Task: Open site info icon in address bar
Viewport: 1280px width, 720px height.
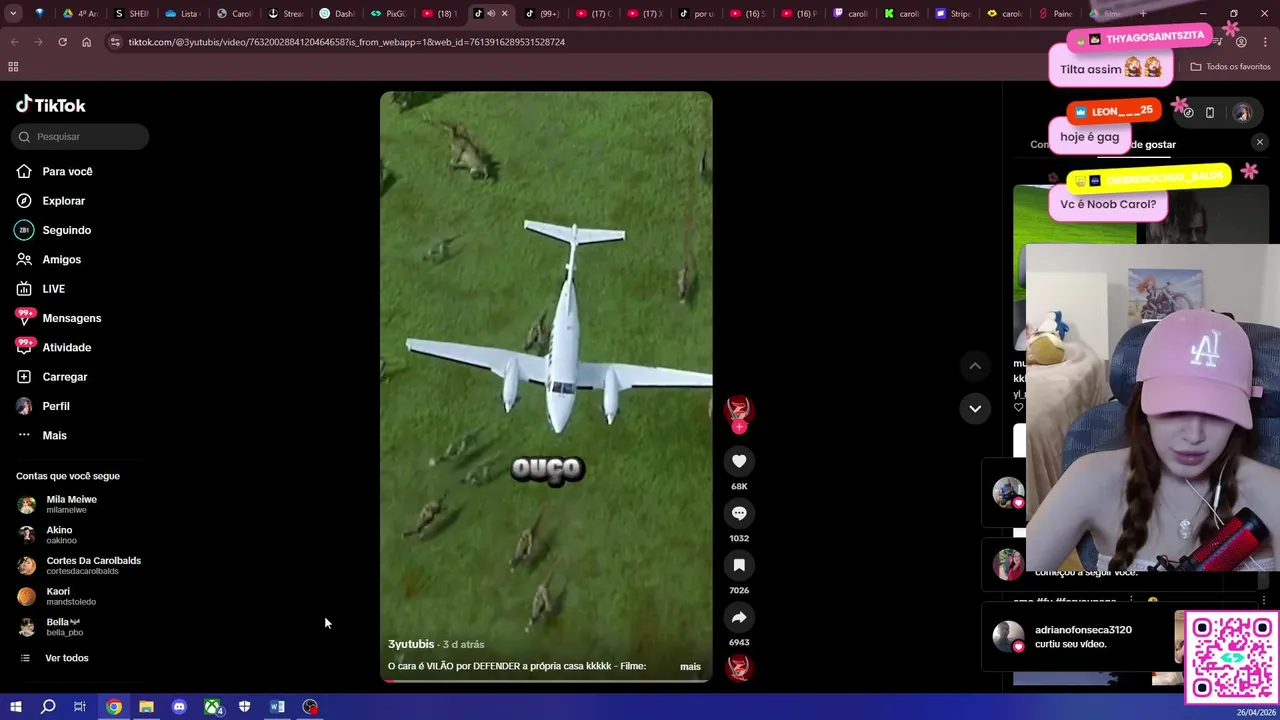Action: click(115, 42)
